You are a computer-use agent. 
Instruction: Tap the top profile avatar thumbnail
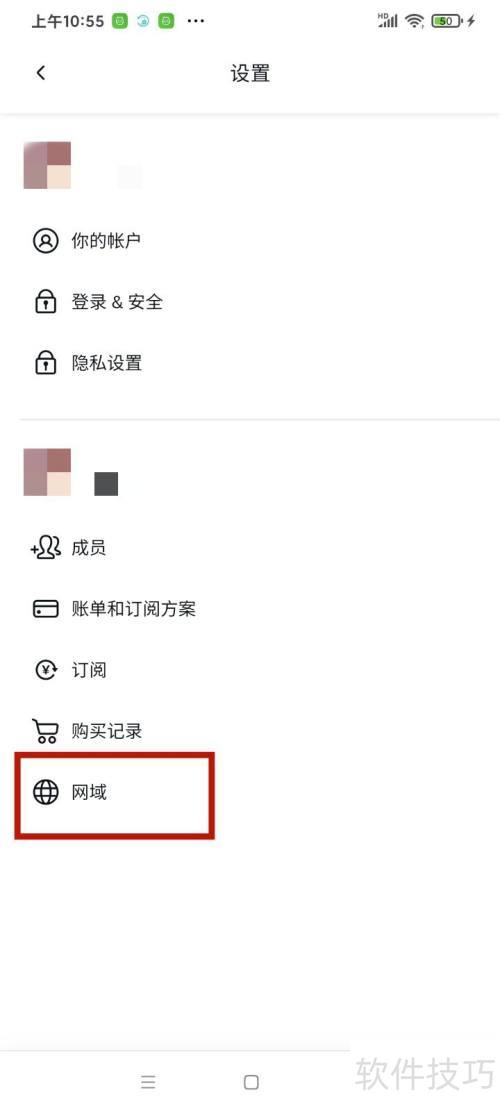pos(47,165)
